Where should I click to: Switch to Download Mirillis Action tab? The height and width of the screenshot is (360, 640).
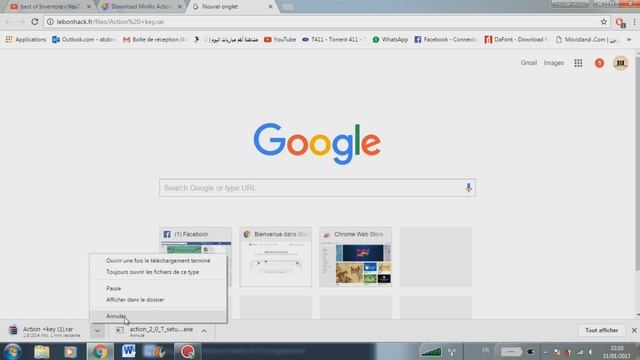pos(141,7)
